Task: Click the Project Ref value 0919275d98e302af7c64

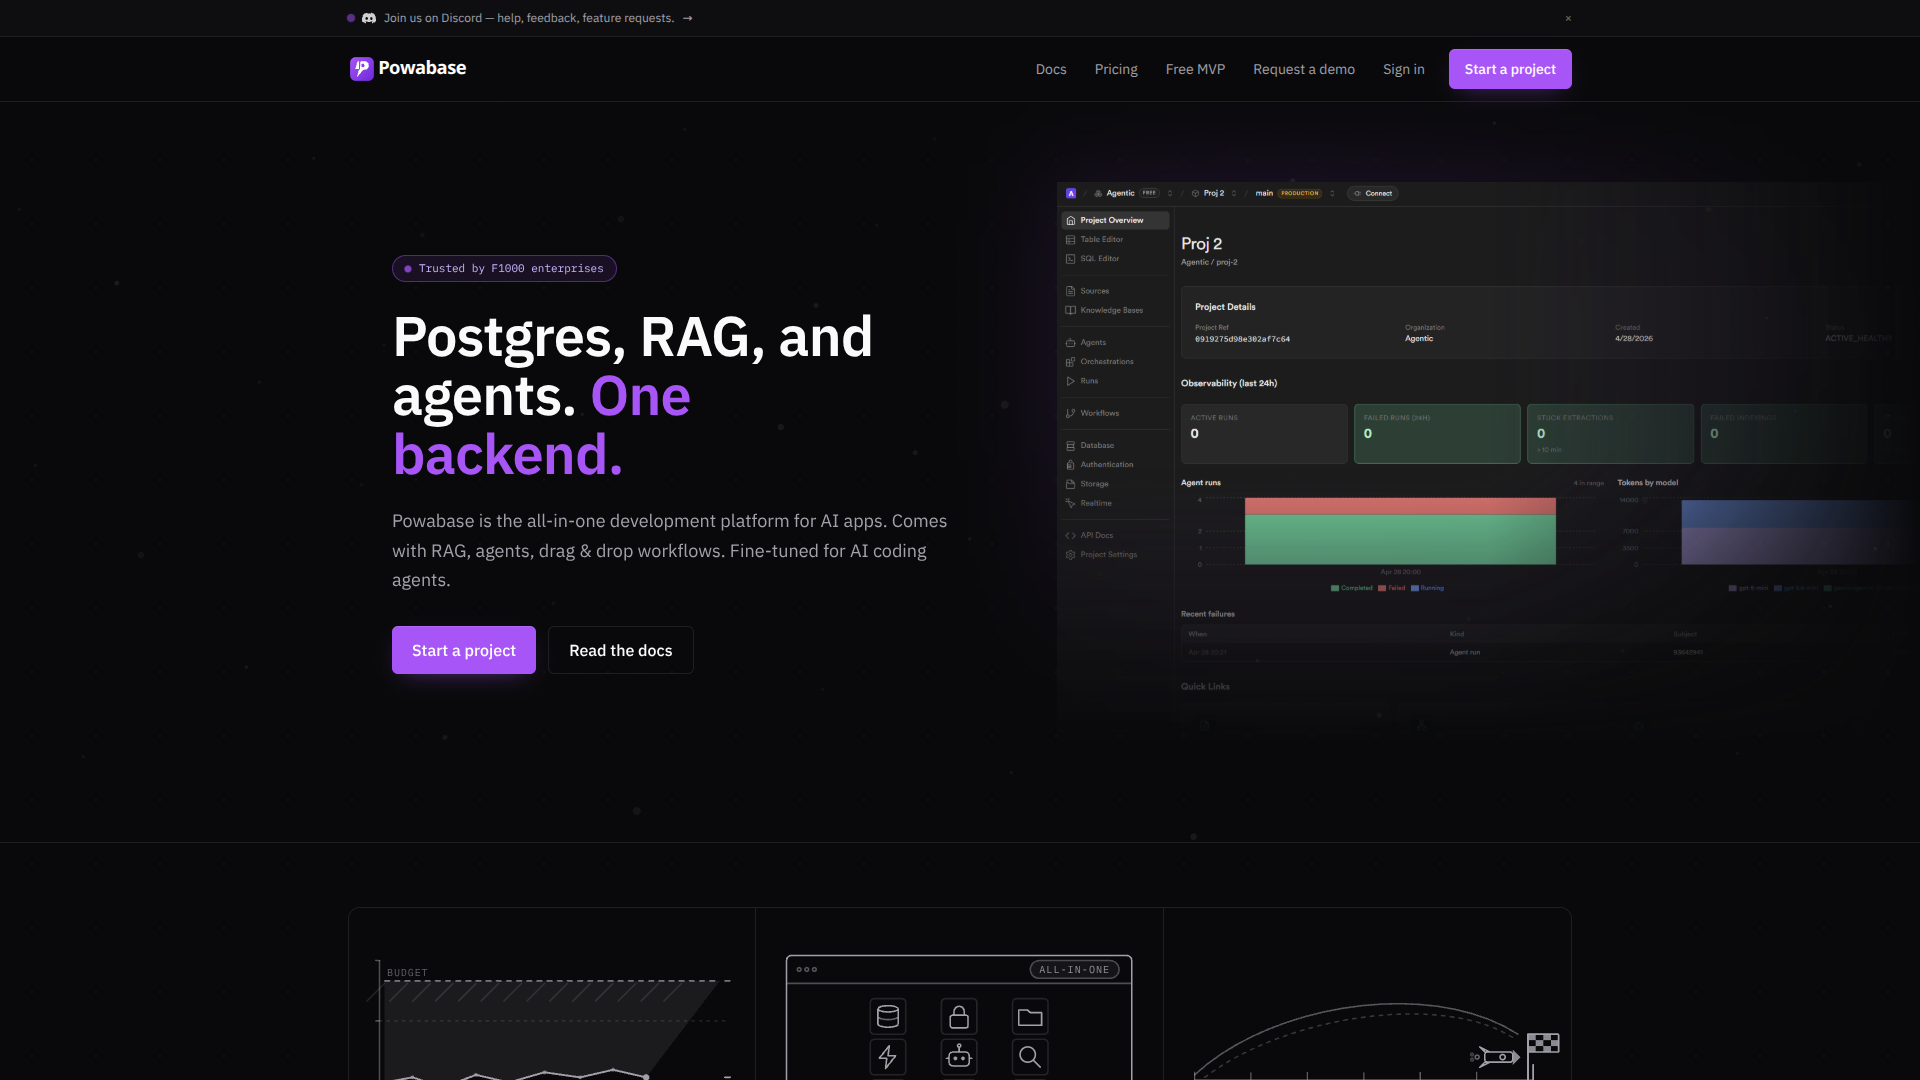Action: pyautogui.click(x=1242, y=339)
